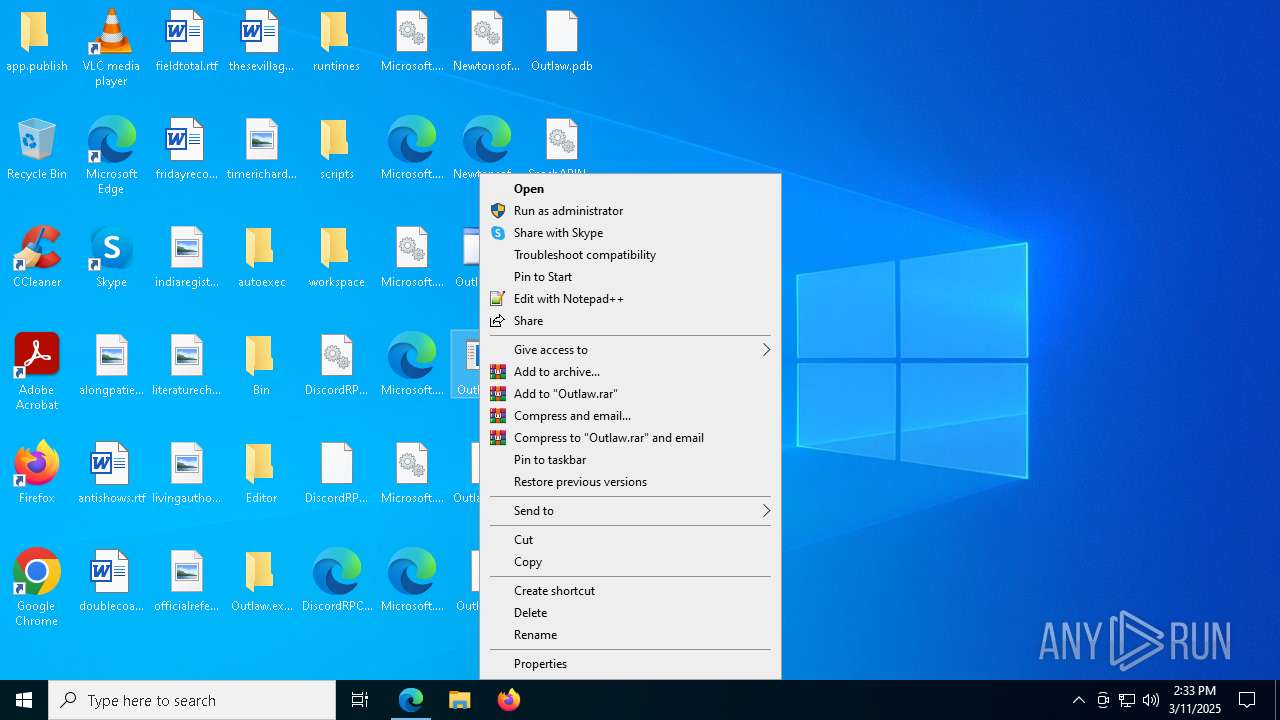Select the Adobe Acrobat shortcut
Screen dimensions: 1280x720
coord(36,356)
